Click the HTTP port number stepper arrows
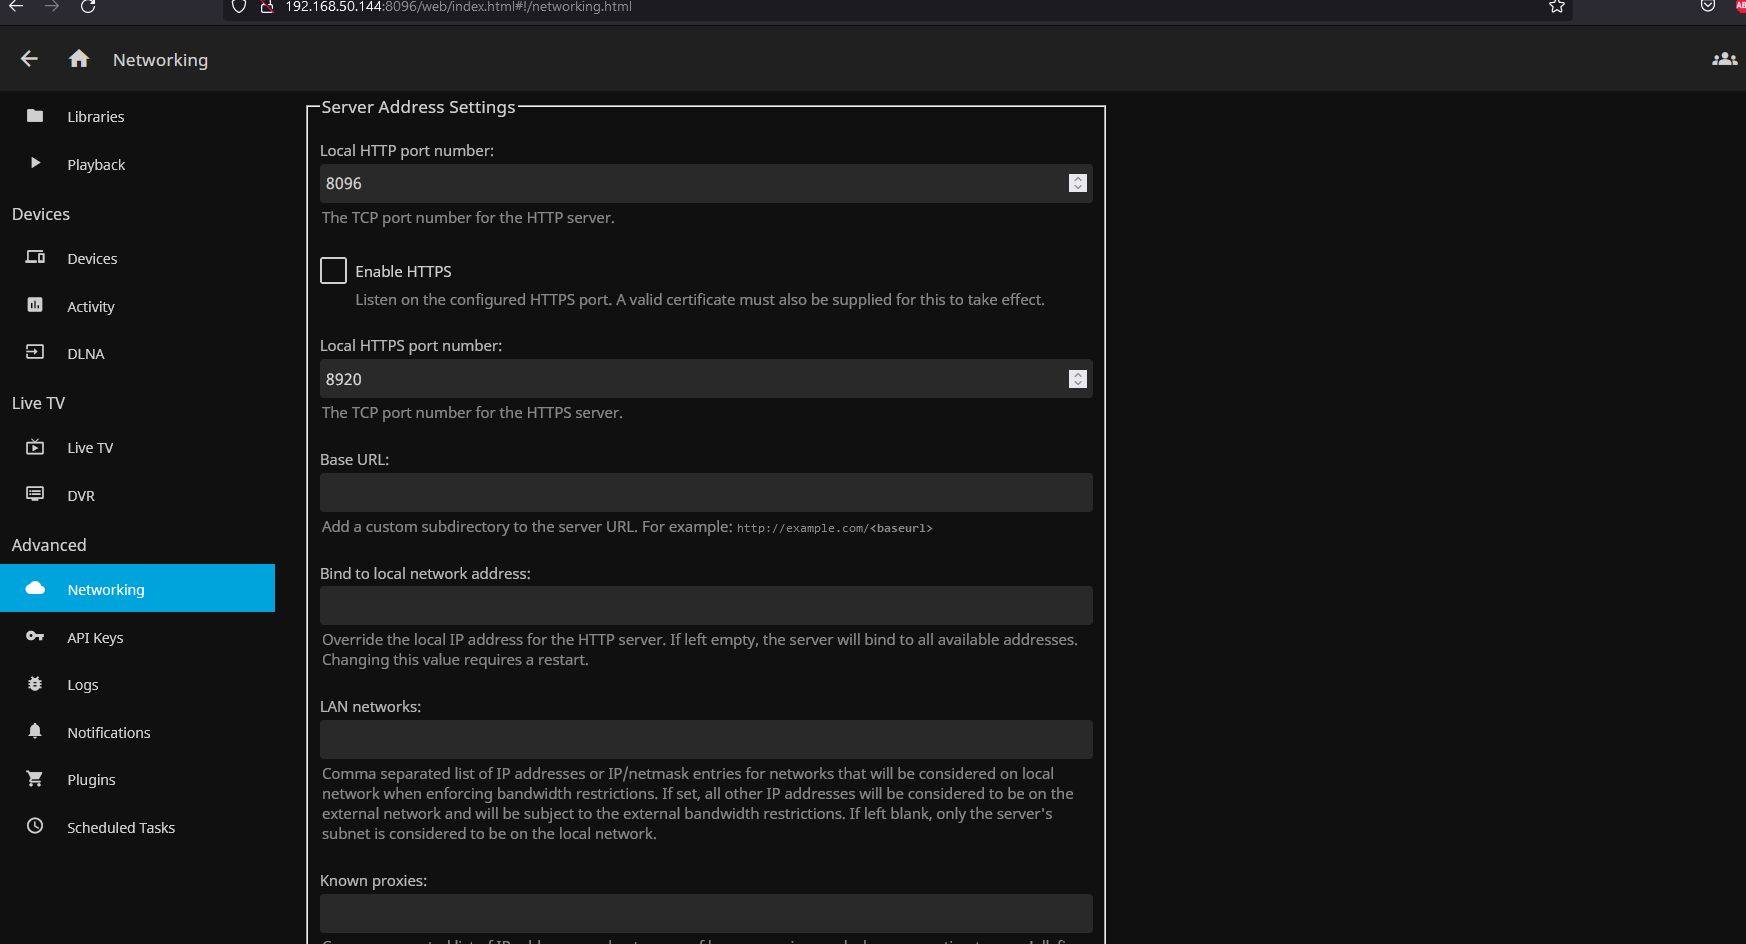 coord(1077,183)
